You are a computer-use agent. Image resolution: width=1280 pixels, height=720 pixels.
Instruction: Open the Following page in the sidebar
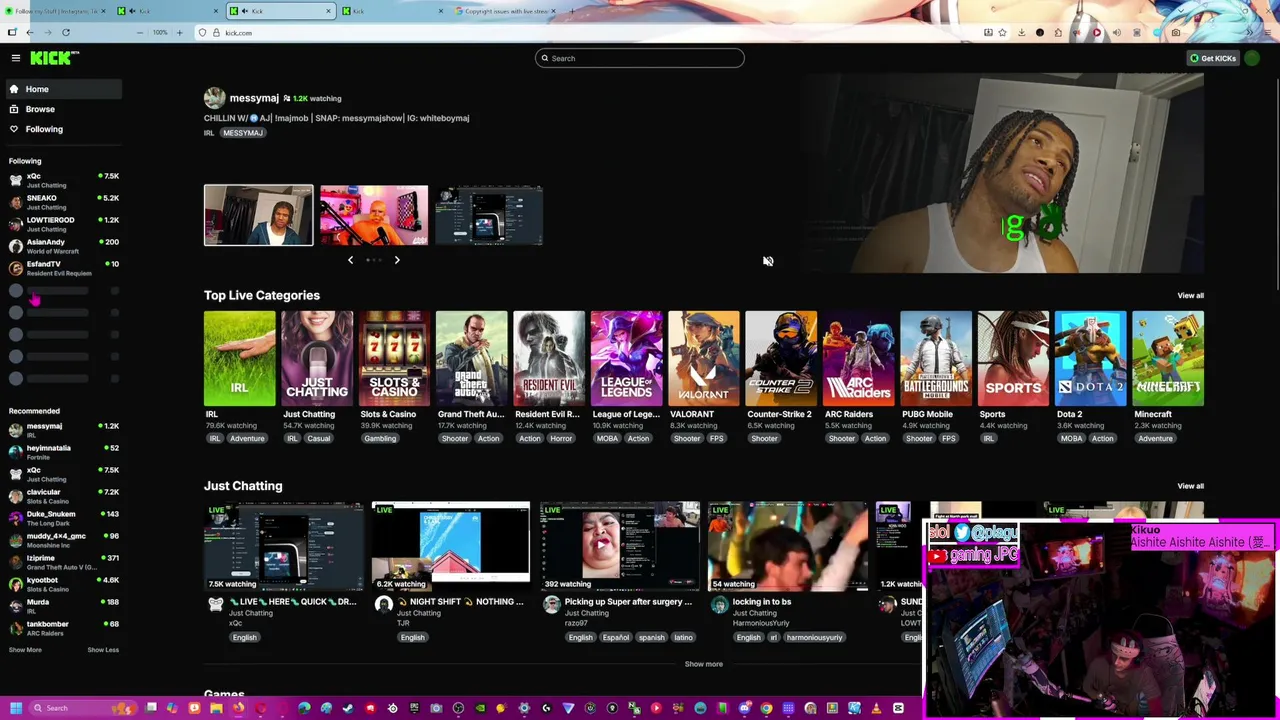(x=62, y=129)
